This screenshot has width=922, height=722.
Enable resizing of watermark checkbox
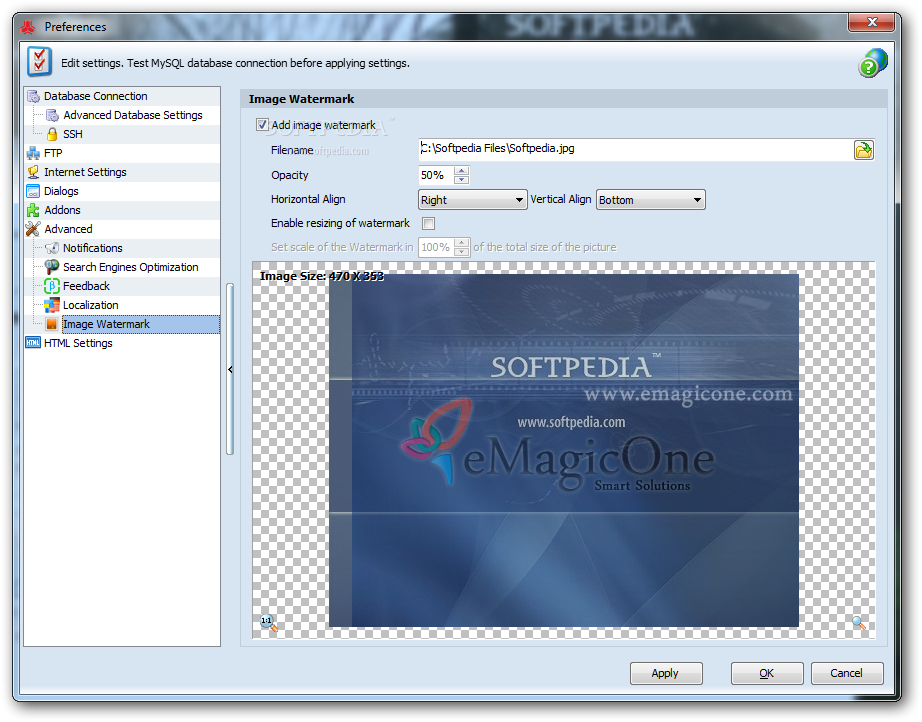(429, 223)
